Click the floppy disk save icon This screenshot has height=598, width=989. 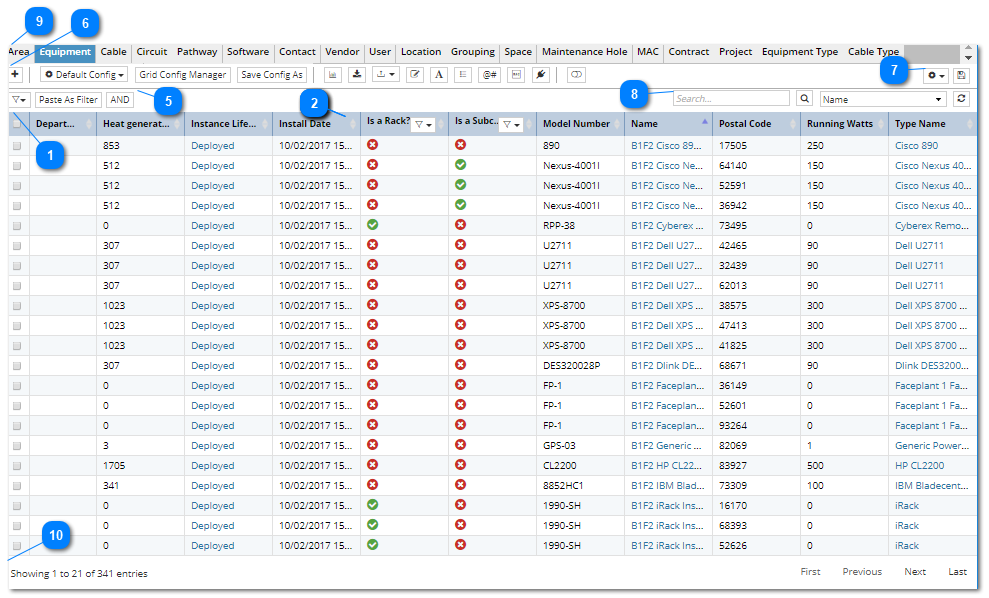tap(961, 76)
